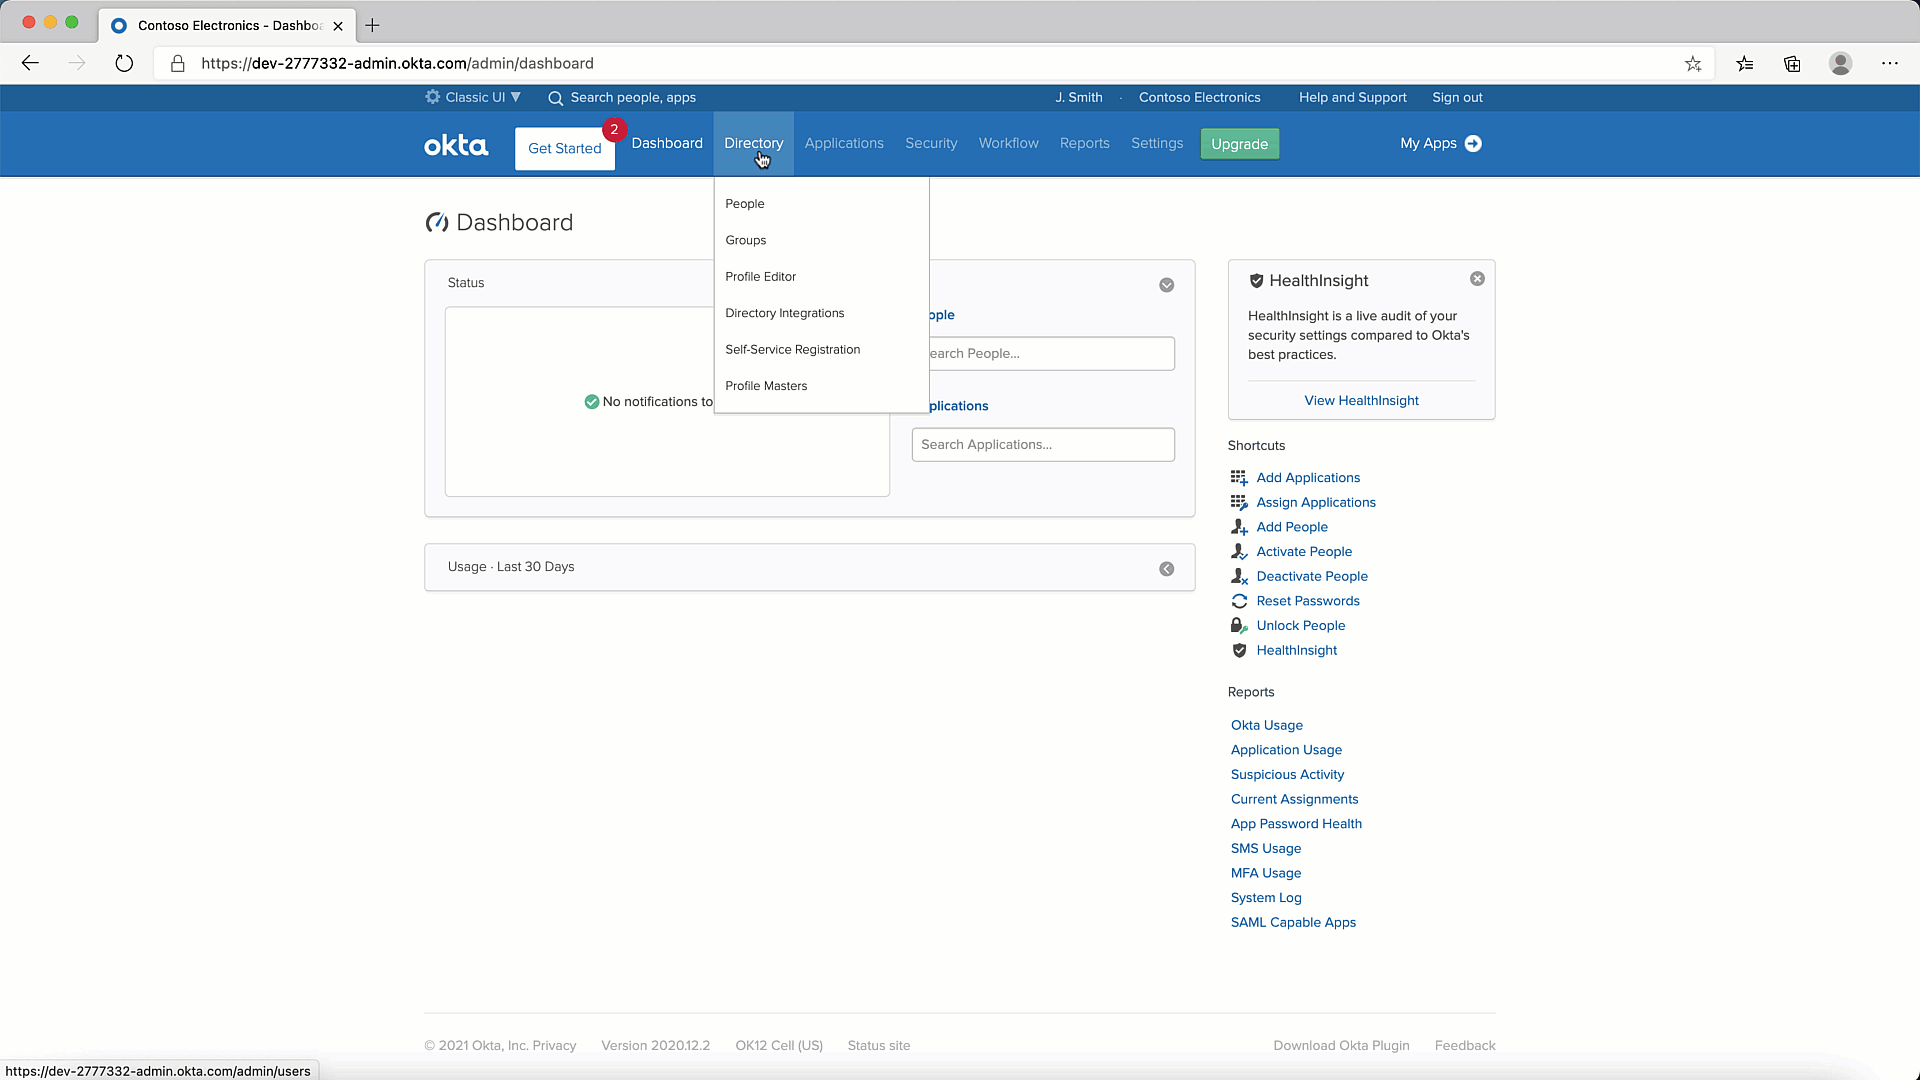Open the View HealthInsight link
The image size is (1920, 1080).
click(x=1361, y=401)
